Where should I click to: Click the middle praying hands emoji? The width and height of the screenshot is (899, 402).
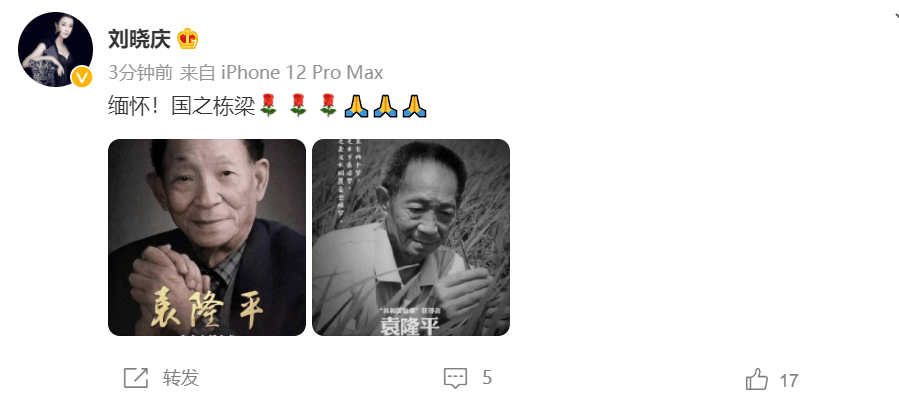coord(385,107)
